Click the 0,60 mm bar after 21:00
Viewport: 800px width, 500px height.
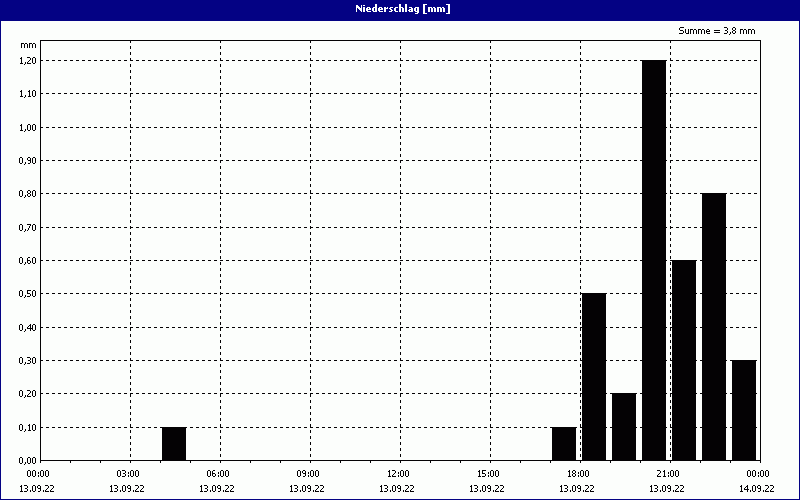[x=684, y=360]
